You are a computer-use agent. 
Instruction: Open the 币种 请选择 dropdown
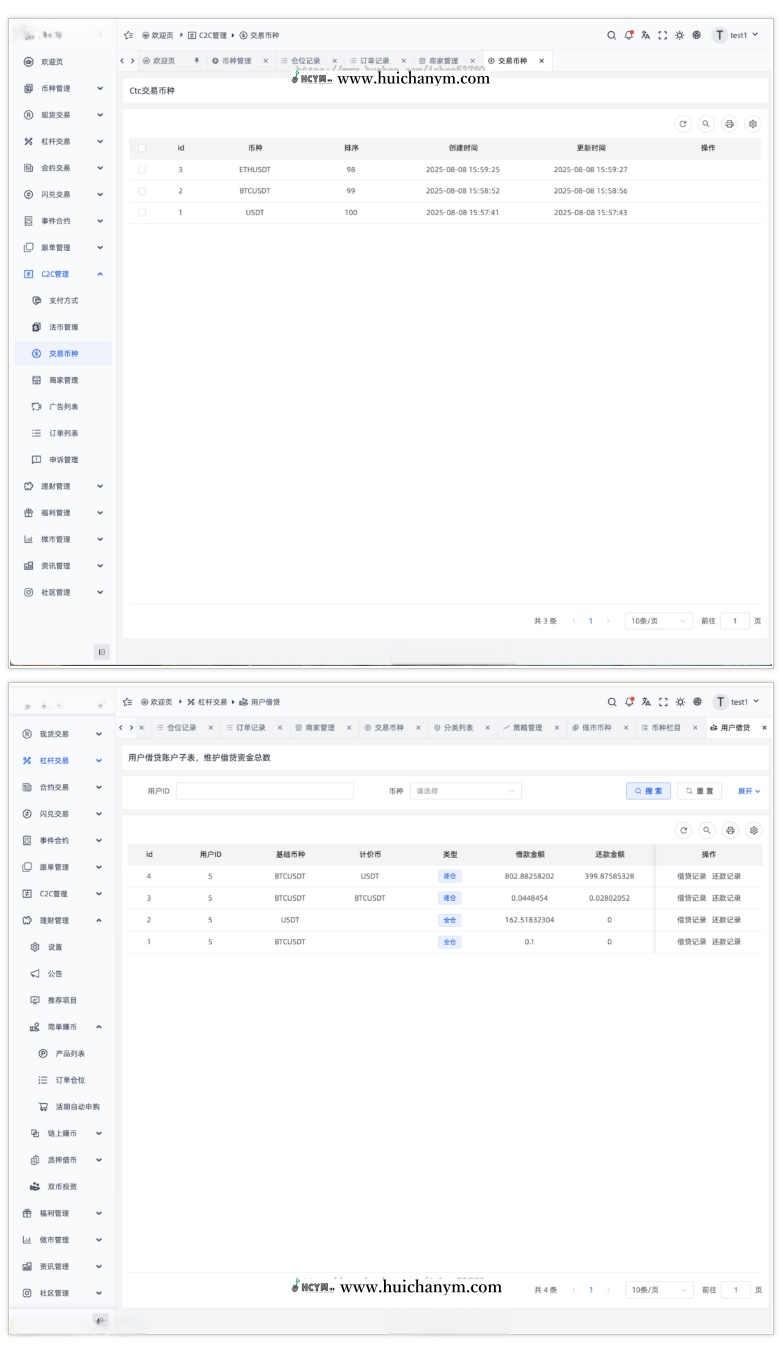coord(465,791)
